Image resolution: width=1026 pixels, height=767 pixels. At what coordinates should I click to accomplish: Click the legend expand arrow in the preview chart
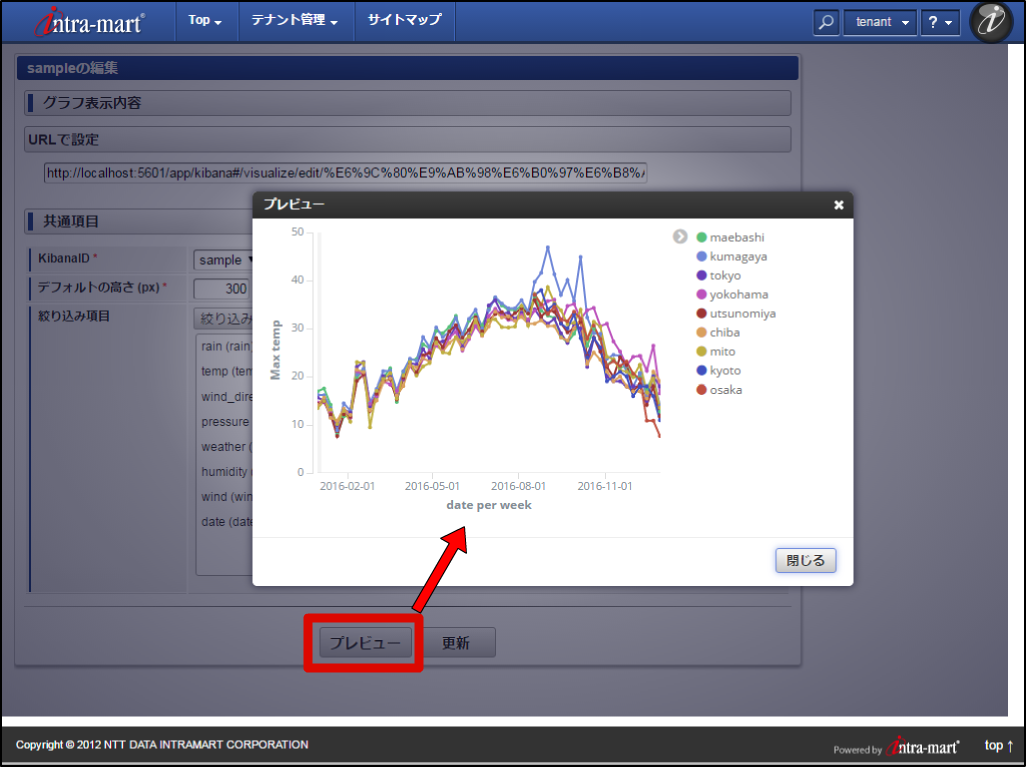point(680,237)
